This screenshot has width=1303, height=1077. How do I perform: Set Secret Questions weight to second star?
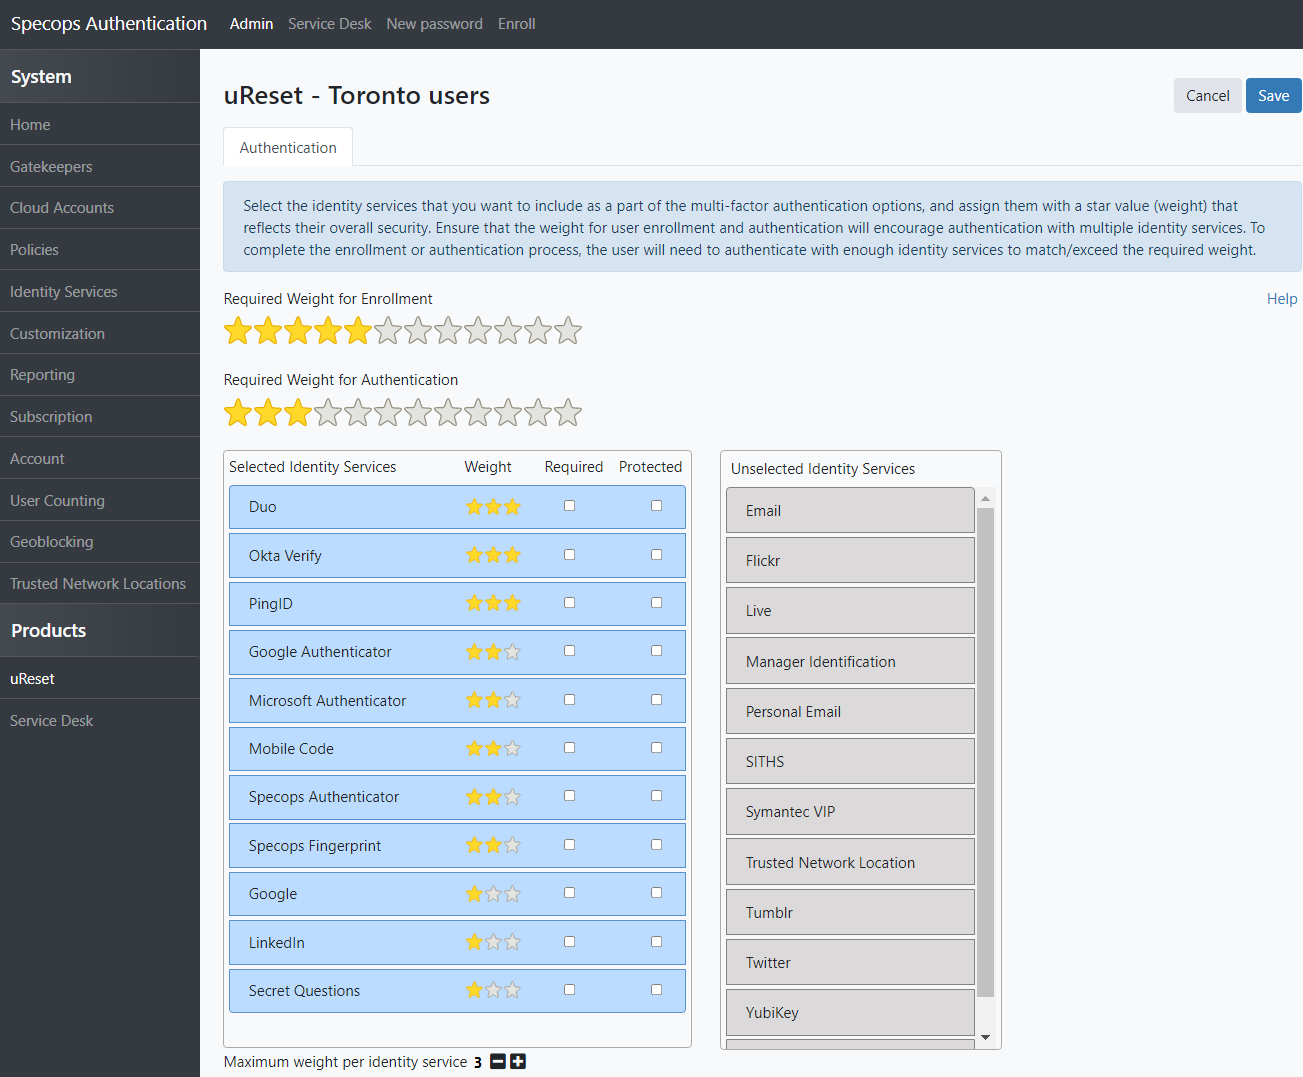coord(493,990)
